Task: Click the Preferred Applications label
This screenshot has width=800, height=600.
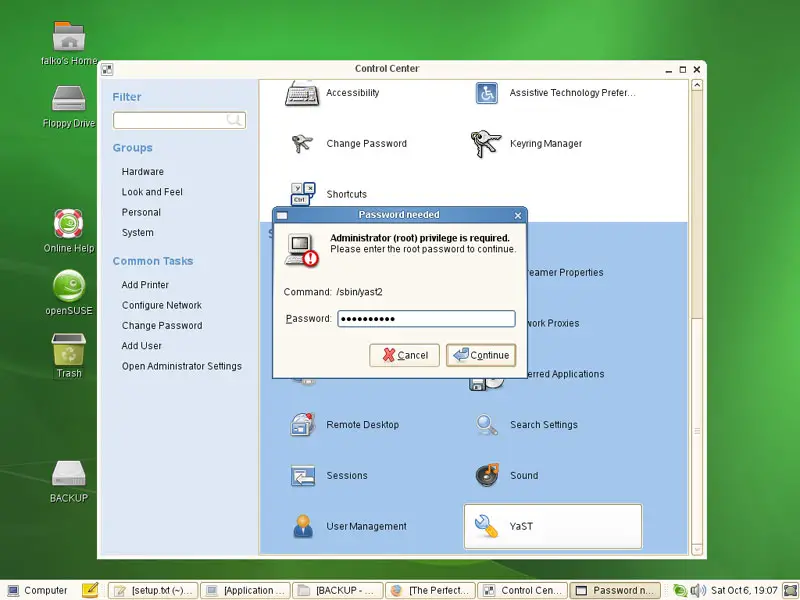Action: 566,374
